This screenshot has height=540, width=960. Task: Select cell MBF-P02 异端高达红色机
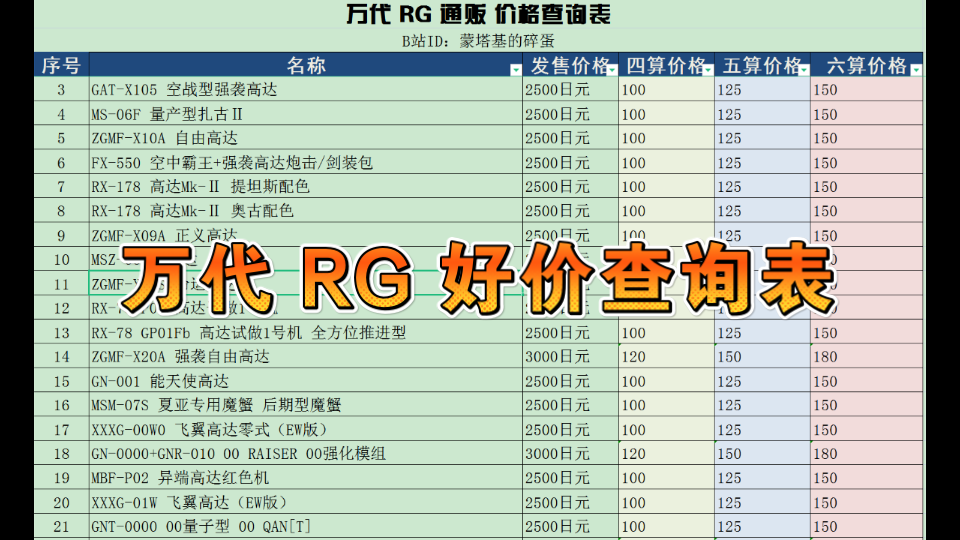(x=306, y=478)
